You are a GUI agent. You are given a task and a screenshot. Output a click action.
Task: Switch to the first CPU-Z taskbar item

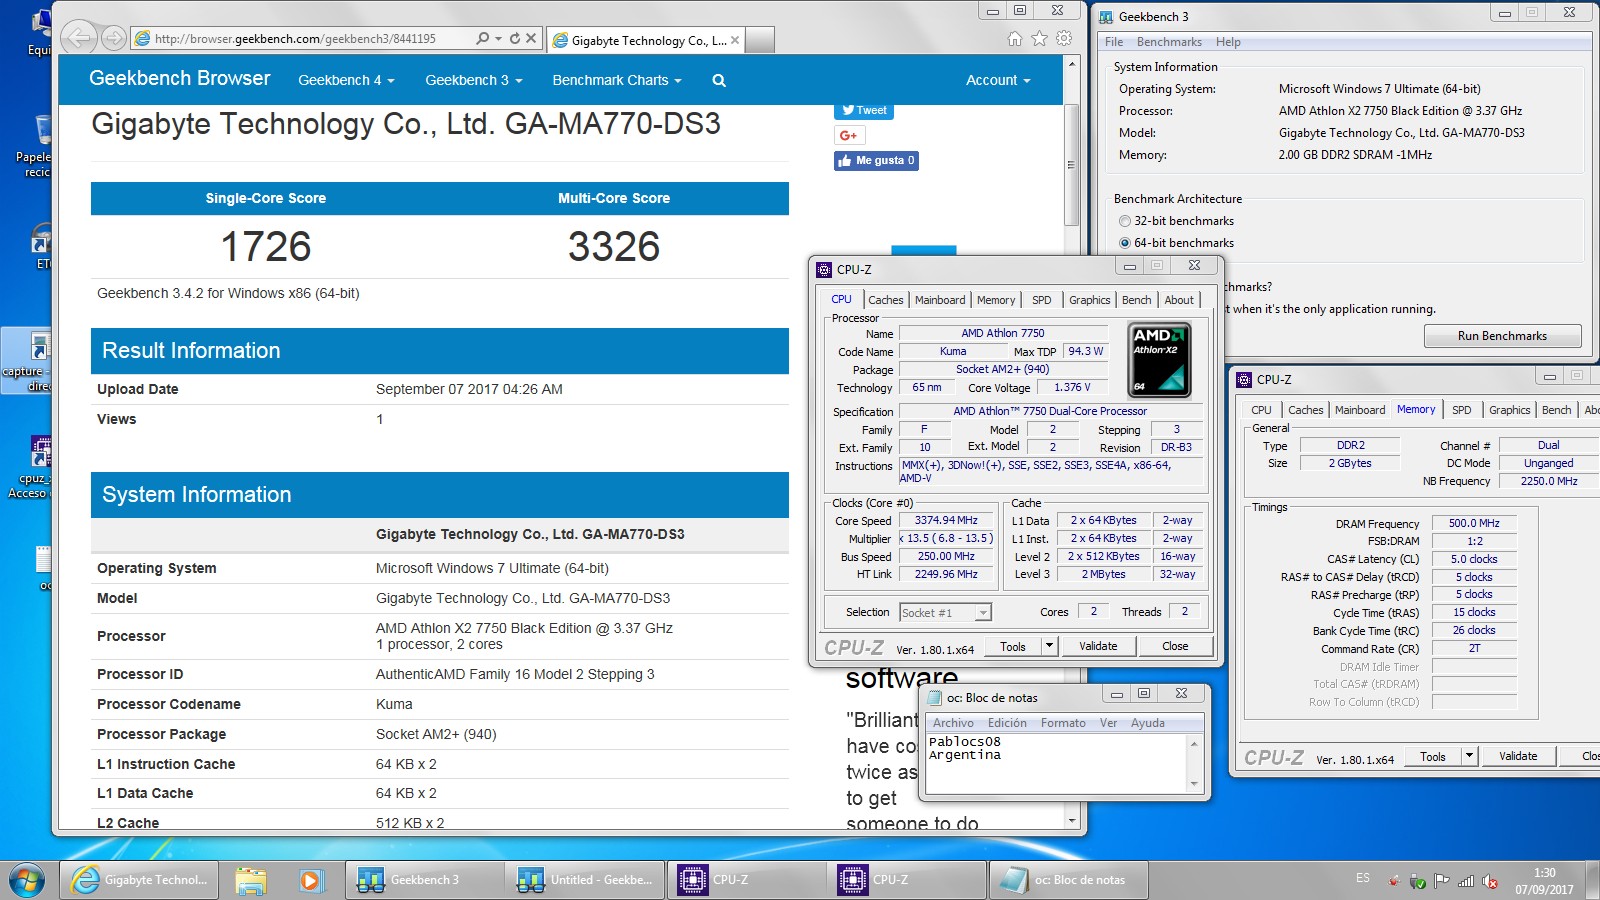pos(745,880)
